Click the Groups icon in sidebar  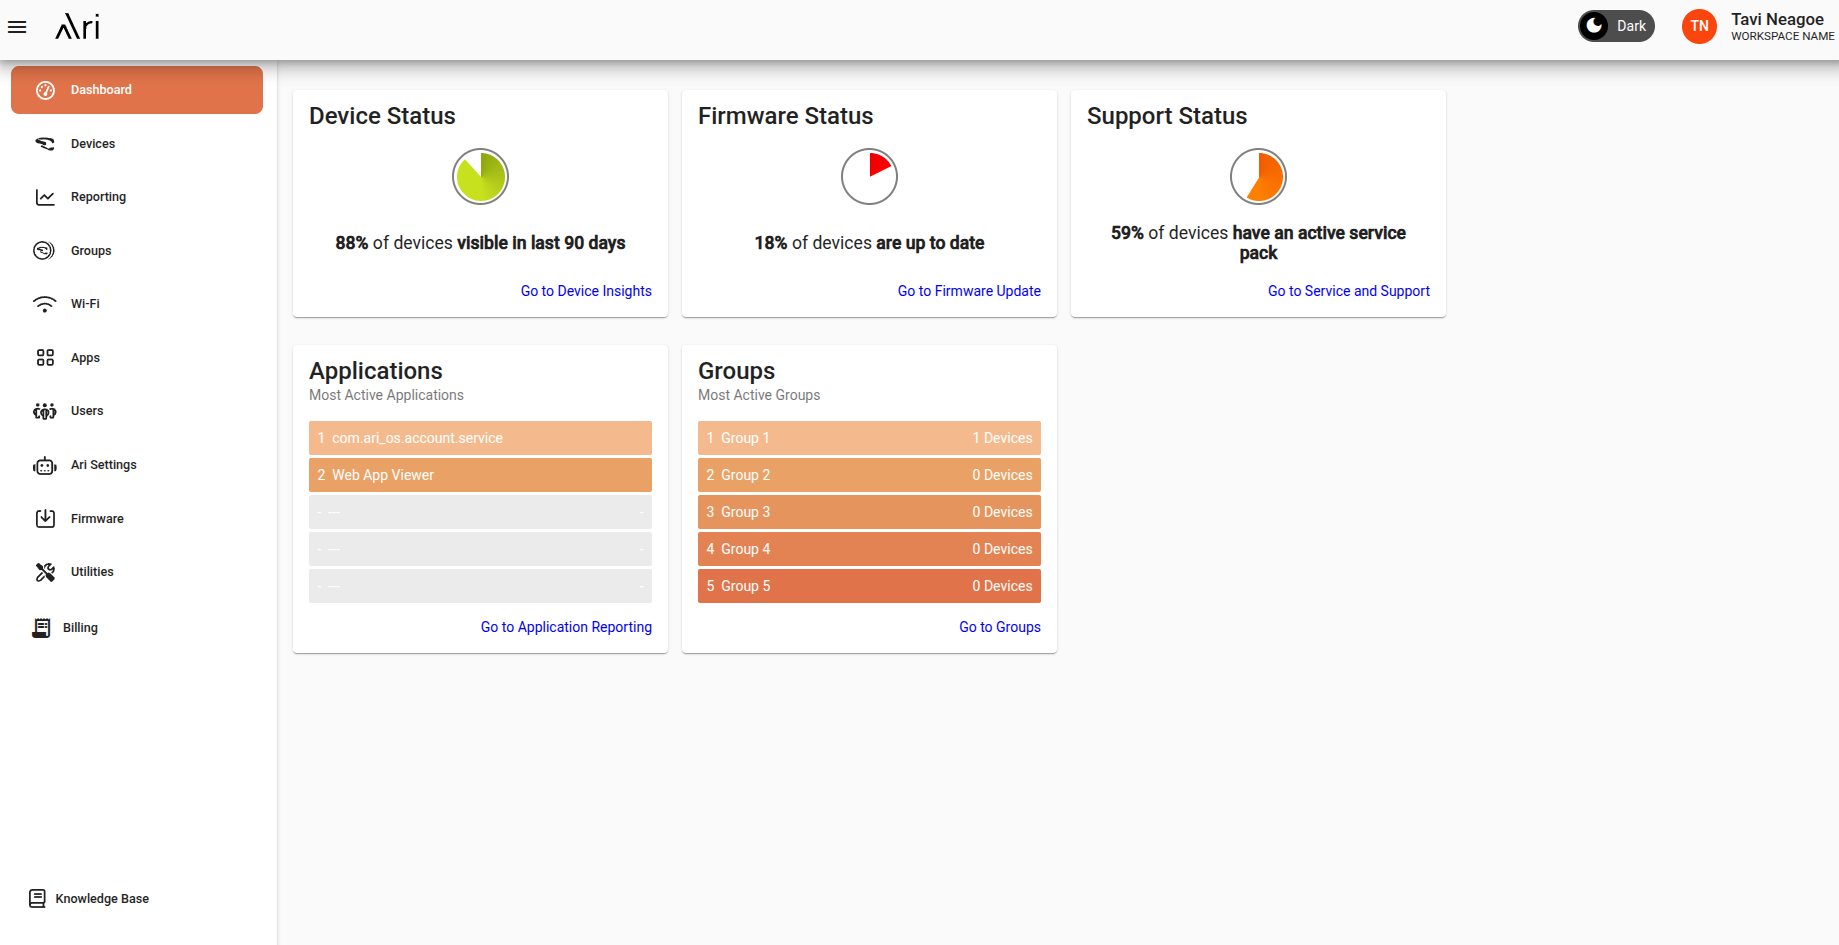coord(44,251)
